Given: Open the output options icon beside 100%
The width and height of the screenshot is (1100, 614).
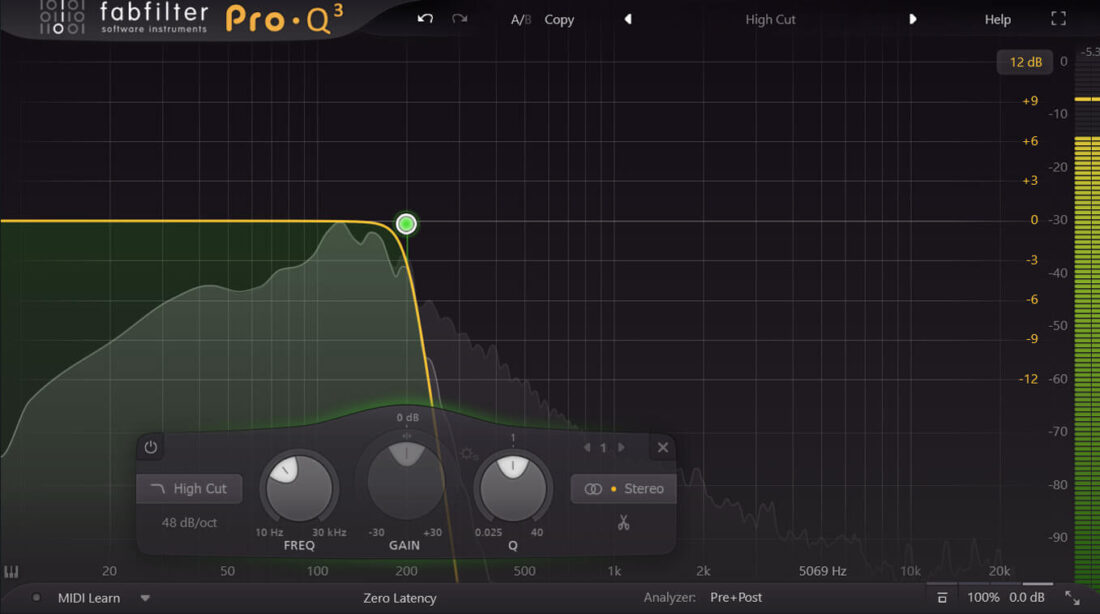Looking at the screenshot, I should coord(942,598).
